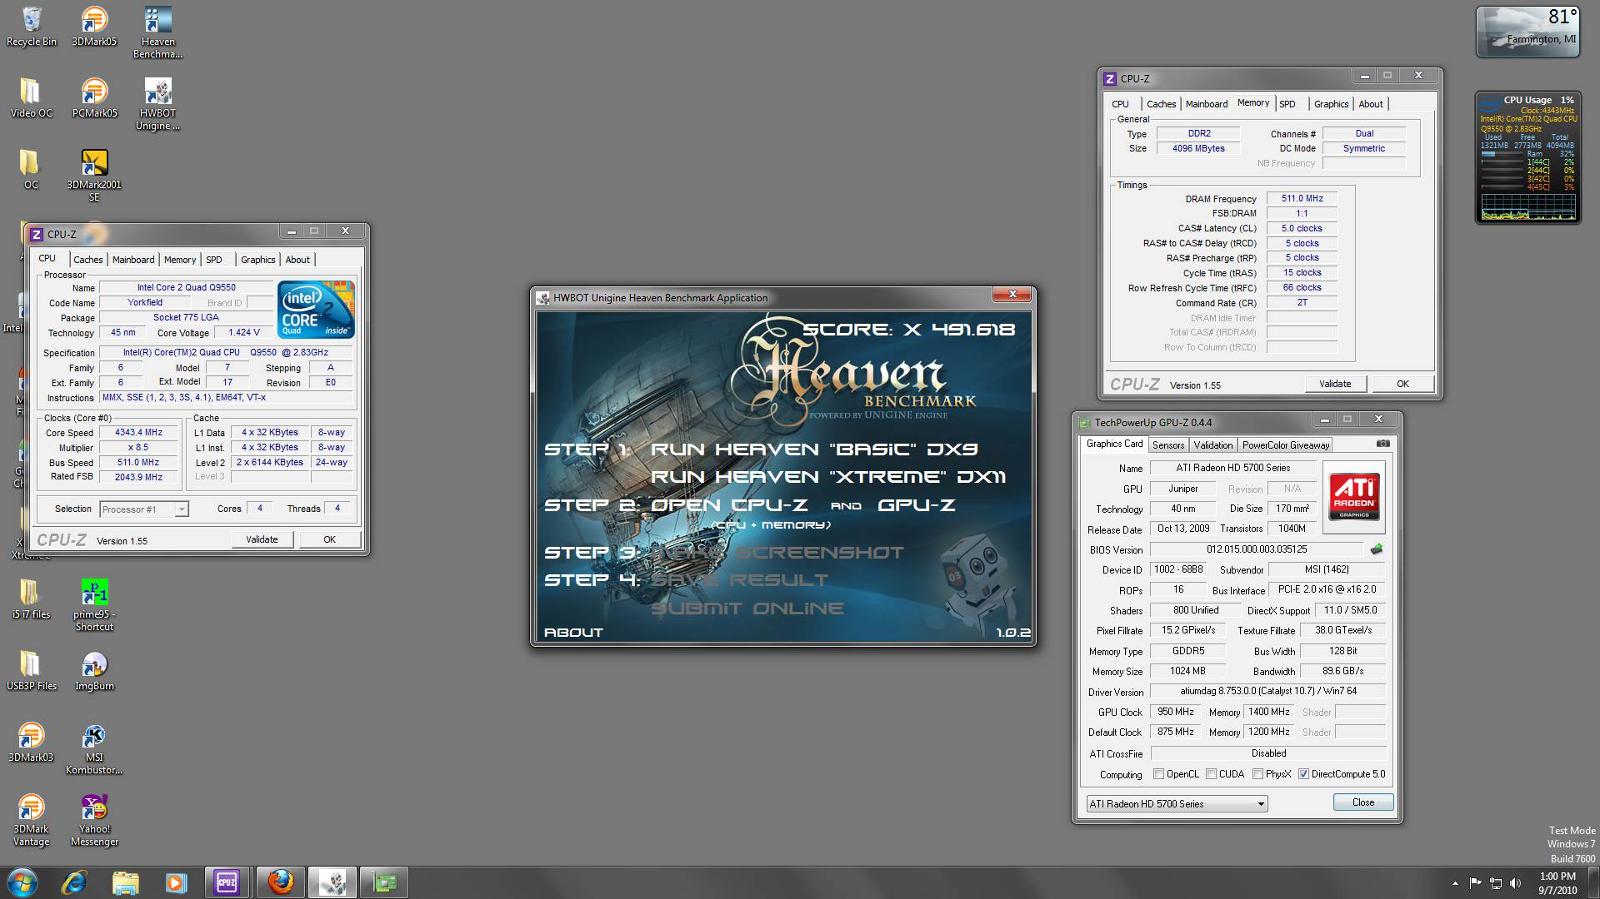This screenshot has width=1600, height=899.
Task: Switch to Mainboard tab in left CPU-Z
Action: (133, 260)
